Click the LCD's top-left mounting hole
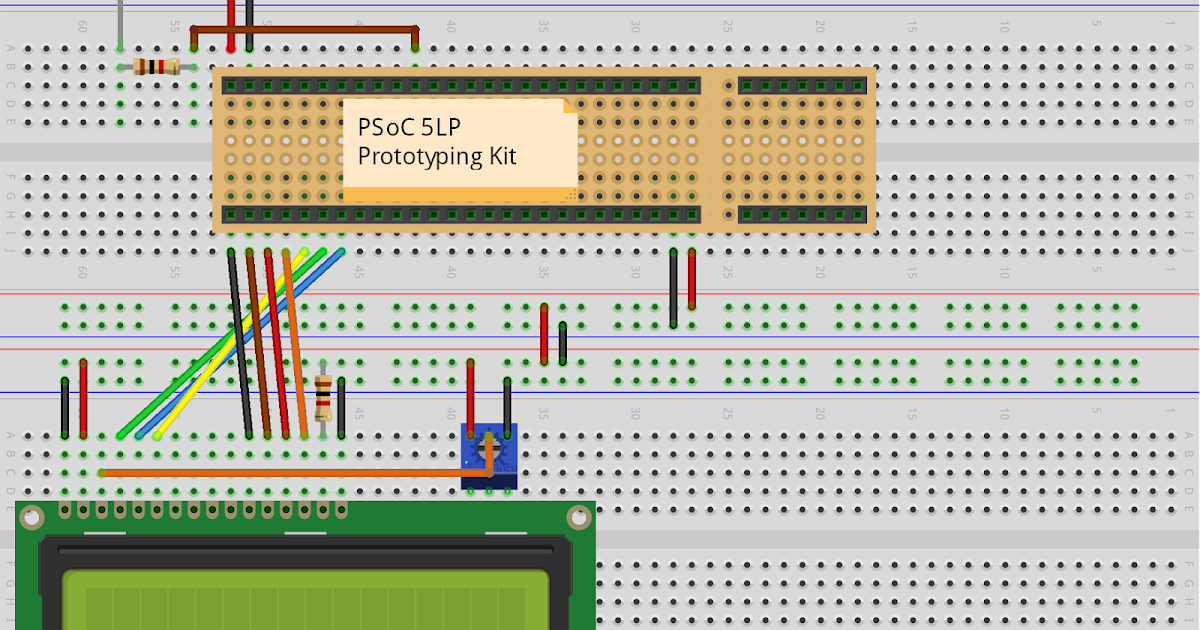This screenshot has width=1200, height=630. click(33, 517)
